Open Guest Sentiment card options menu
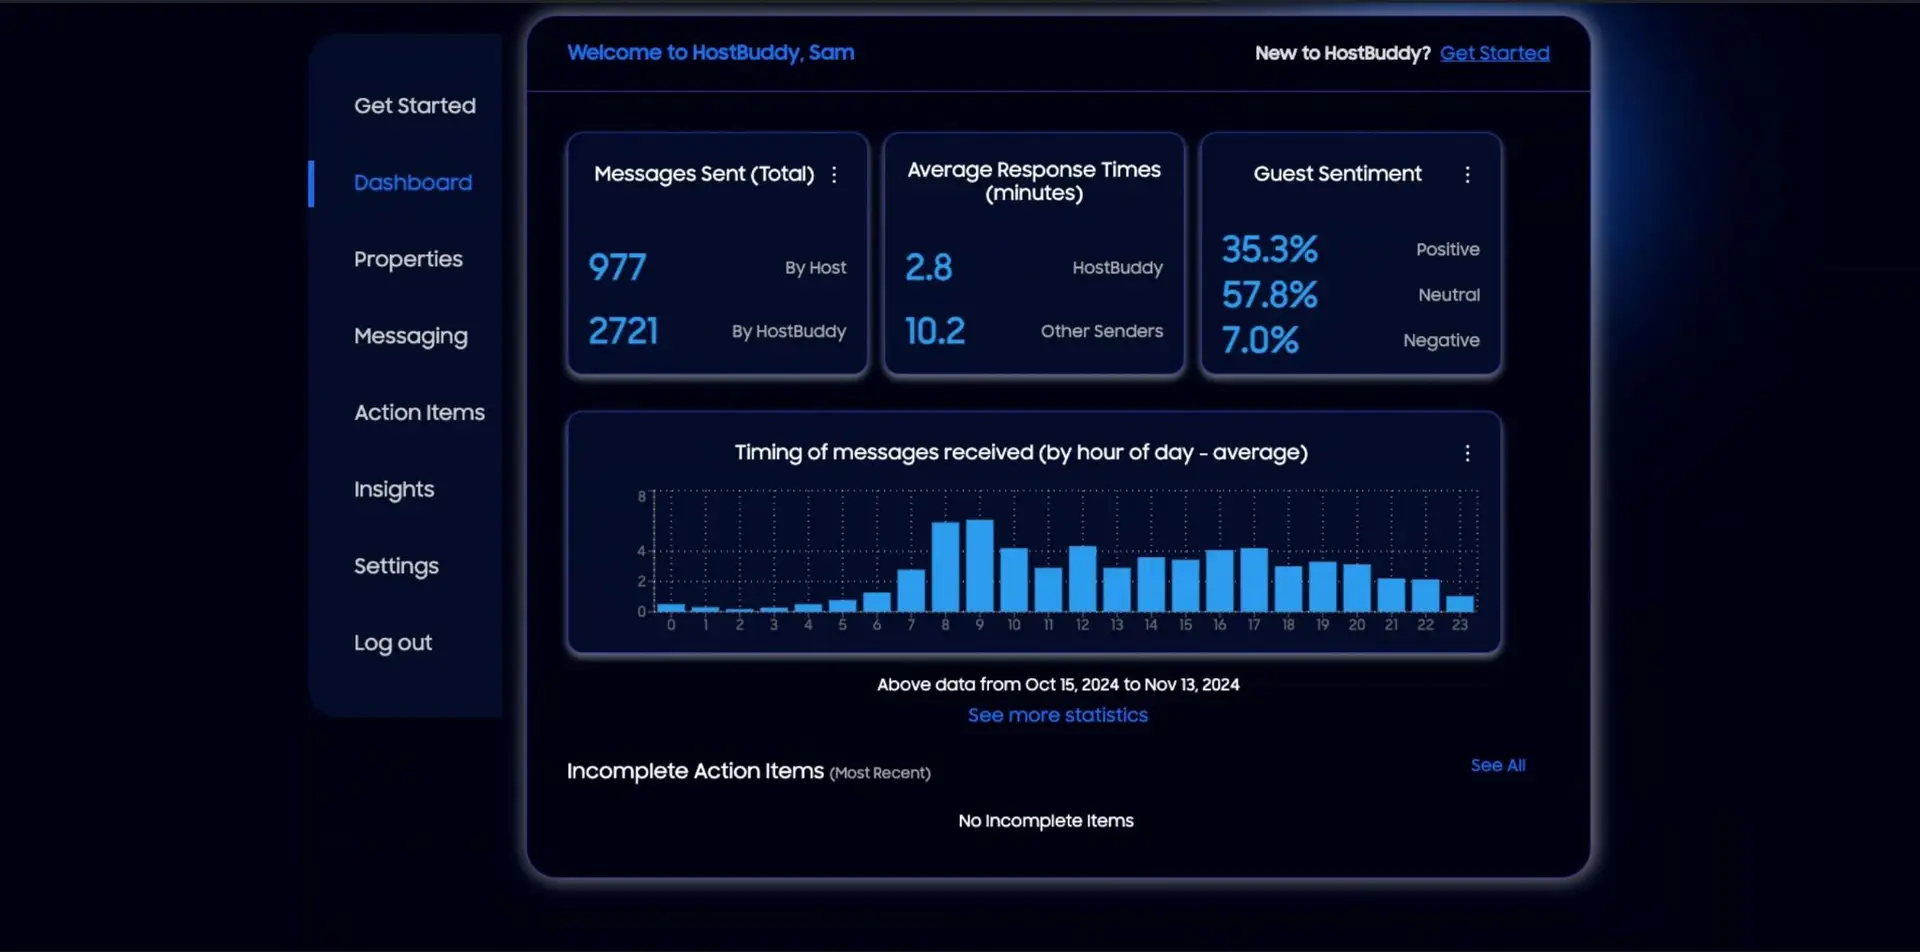 (1467, 174)
